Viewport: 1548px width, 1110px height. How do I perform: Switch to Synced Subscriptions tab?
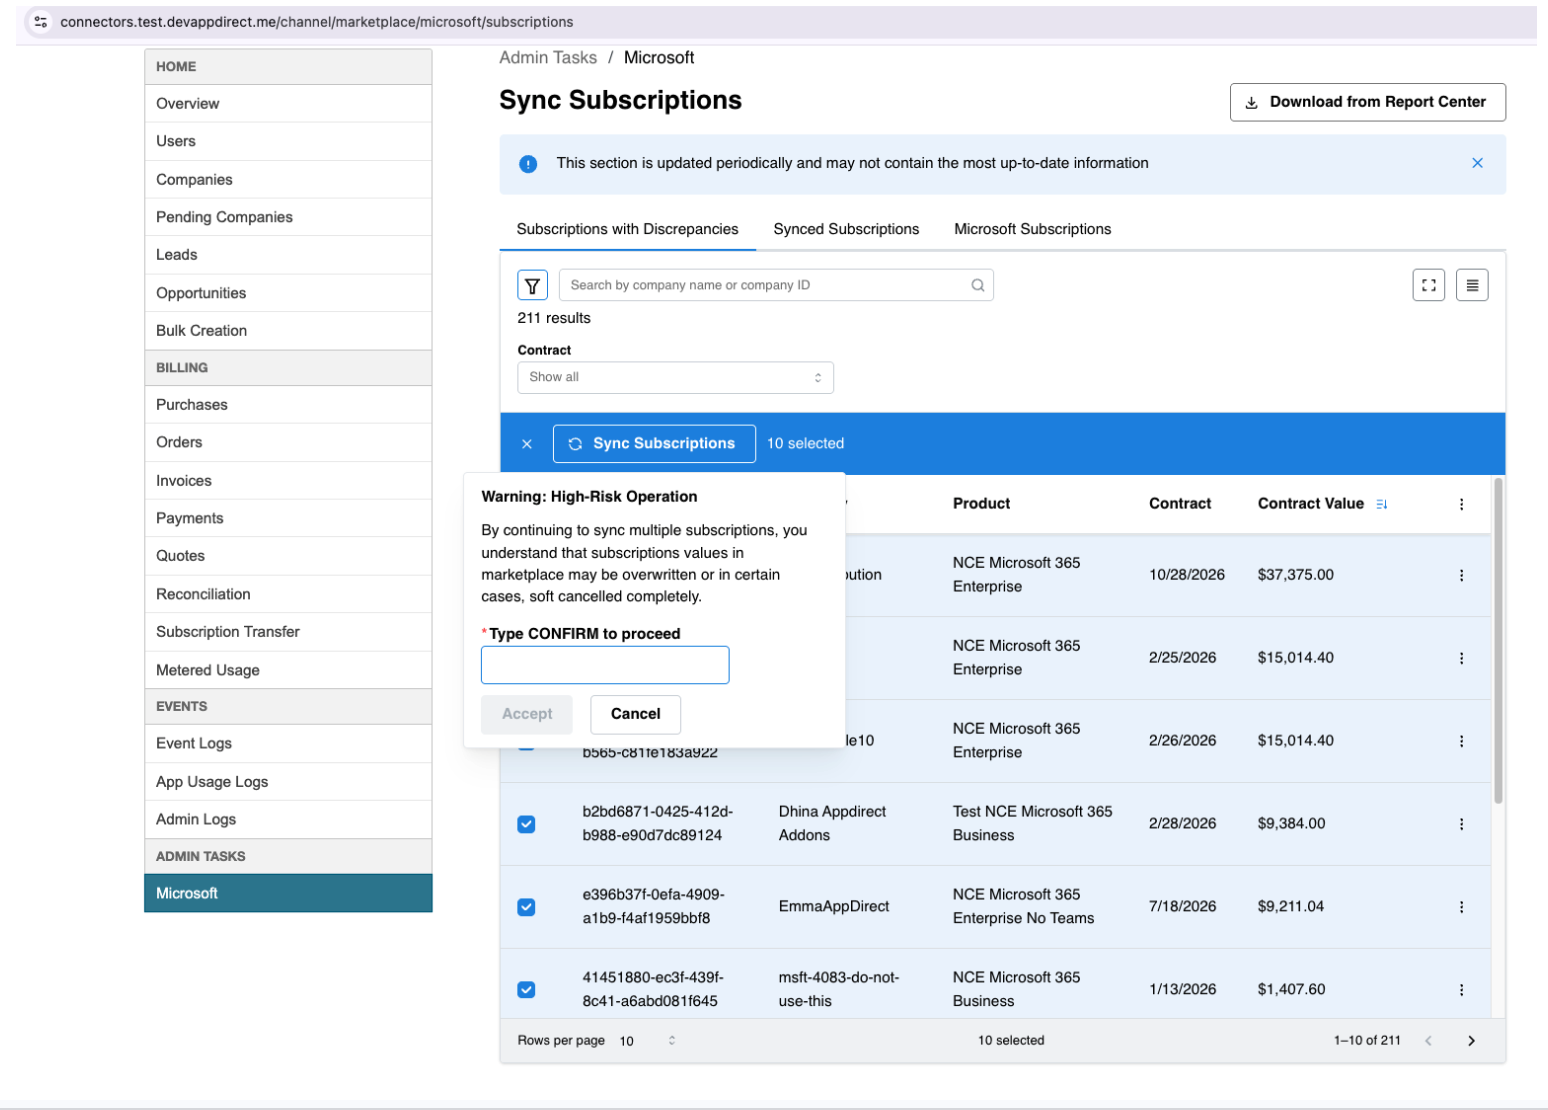point(845,229)
